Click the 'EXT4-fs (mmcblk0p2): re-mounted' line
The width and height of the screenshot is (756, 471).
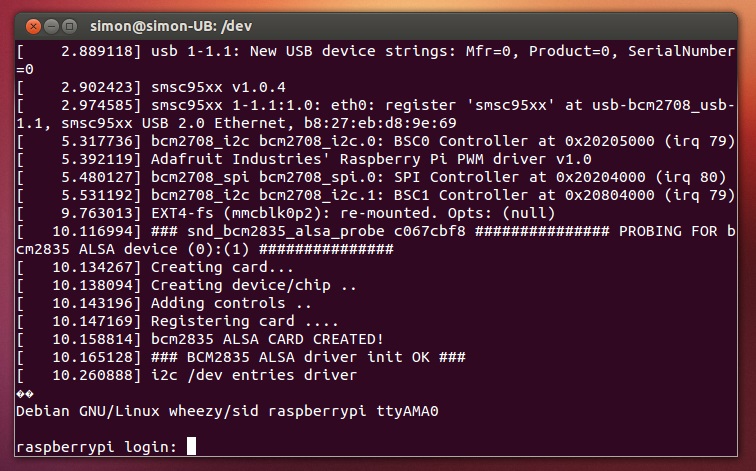[x=285, y=213]
